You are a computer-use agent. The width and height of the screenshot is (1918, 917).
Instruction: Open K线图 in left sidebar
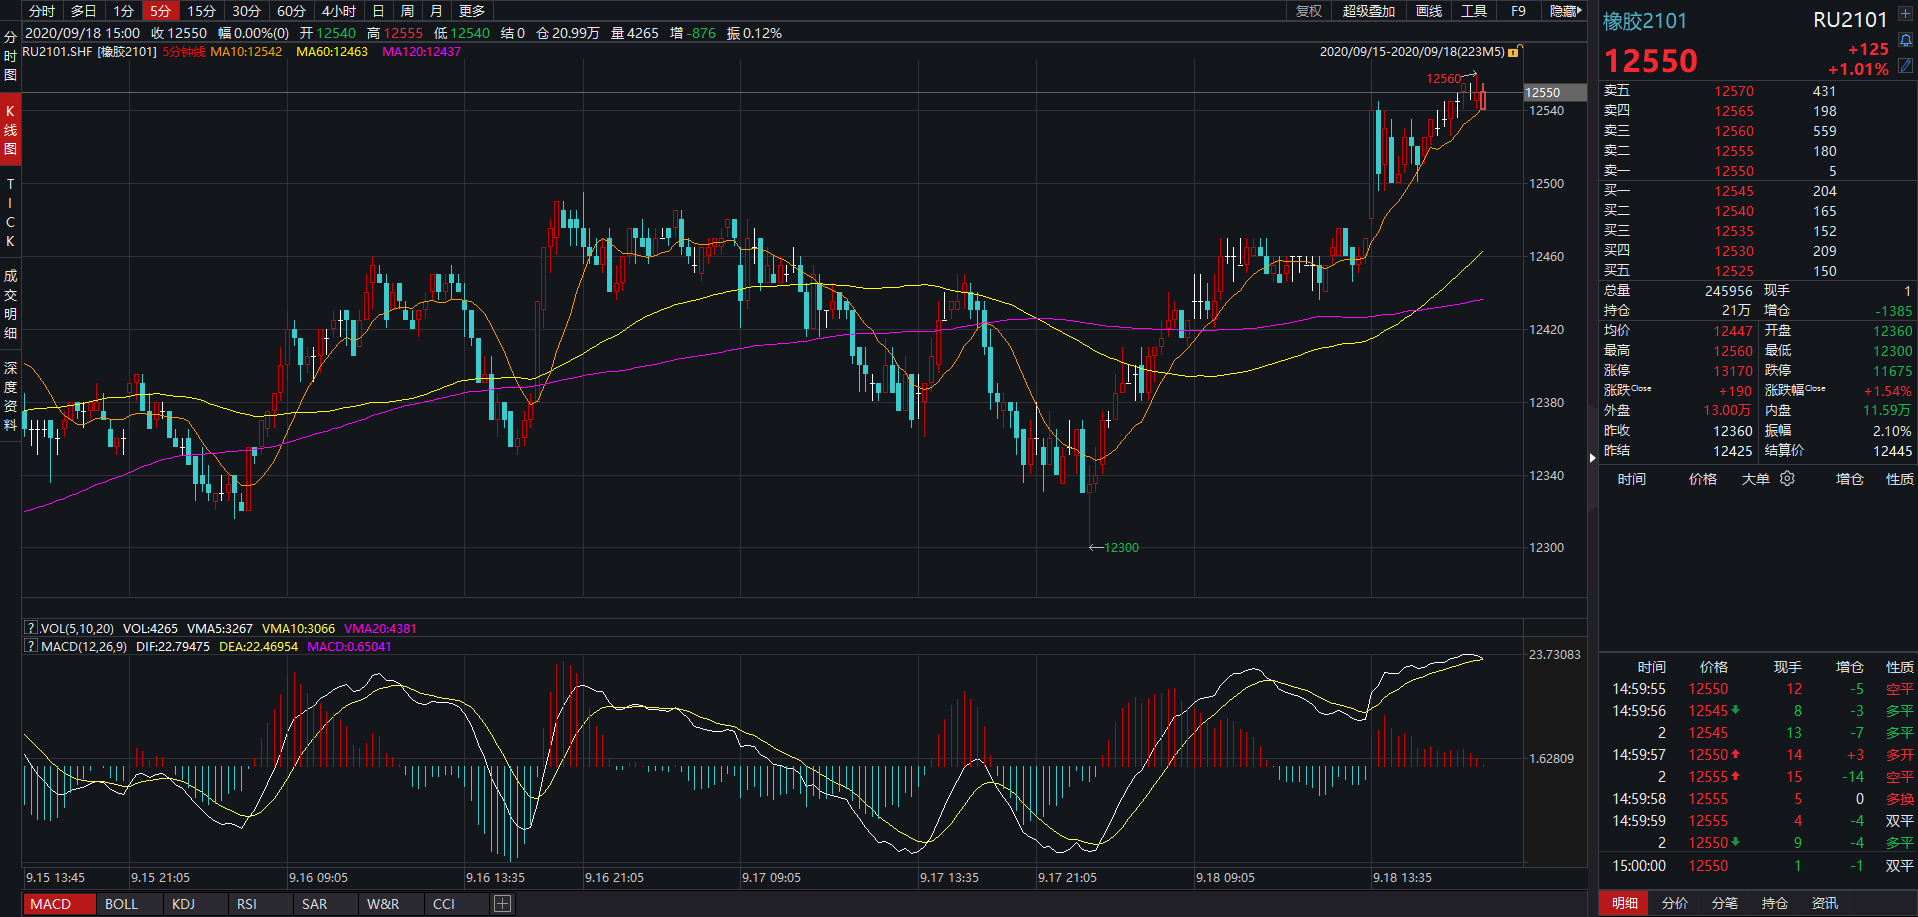(x=10, y=130)
